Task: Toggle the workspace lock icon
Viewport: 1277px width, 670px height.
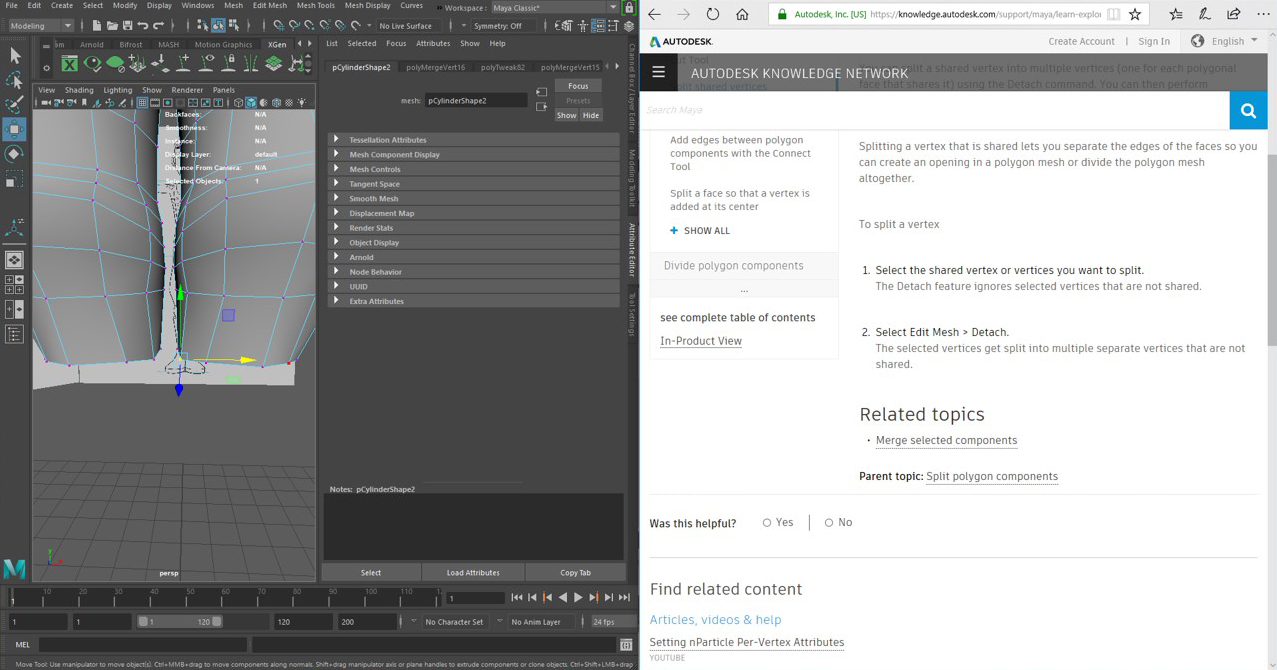Action: [629, 8]
